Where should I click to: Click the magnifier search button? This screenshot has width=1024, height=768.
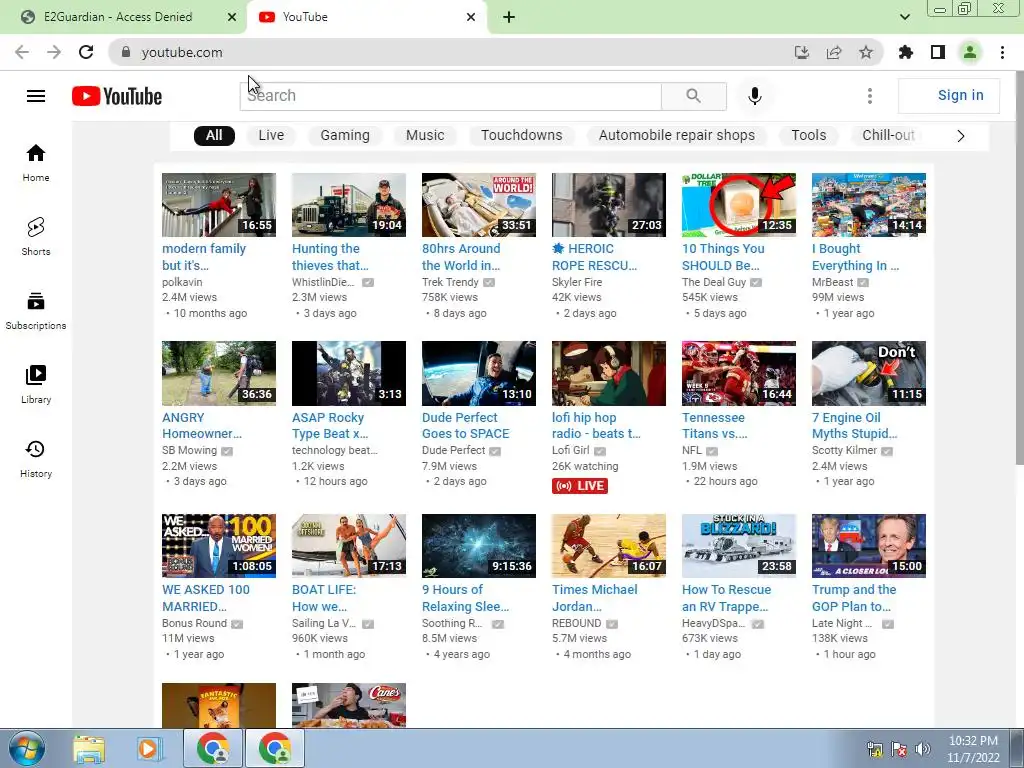tap(694, 96)
